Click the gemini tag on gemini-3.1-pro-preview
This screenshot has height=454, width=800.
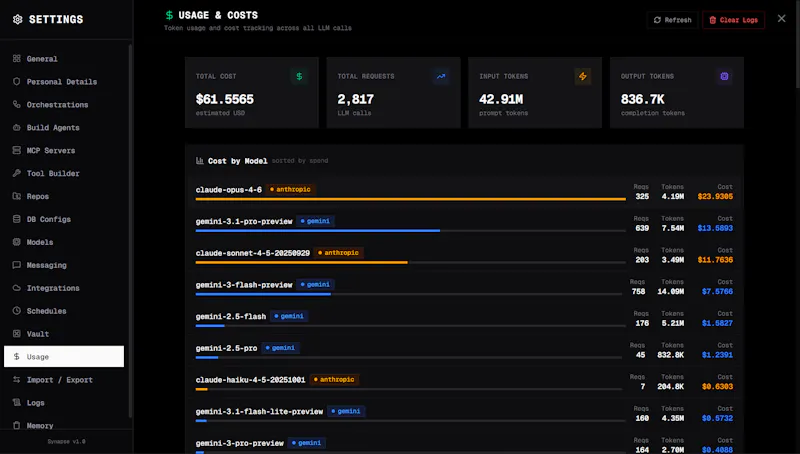[315, 221]
